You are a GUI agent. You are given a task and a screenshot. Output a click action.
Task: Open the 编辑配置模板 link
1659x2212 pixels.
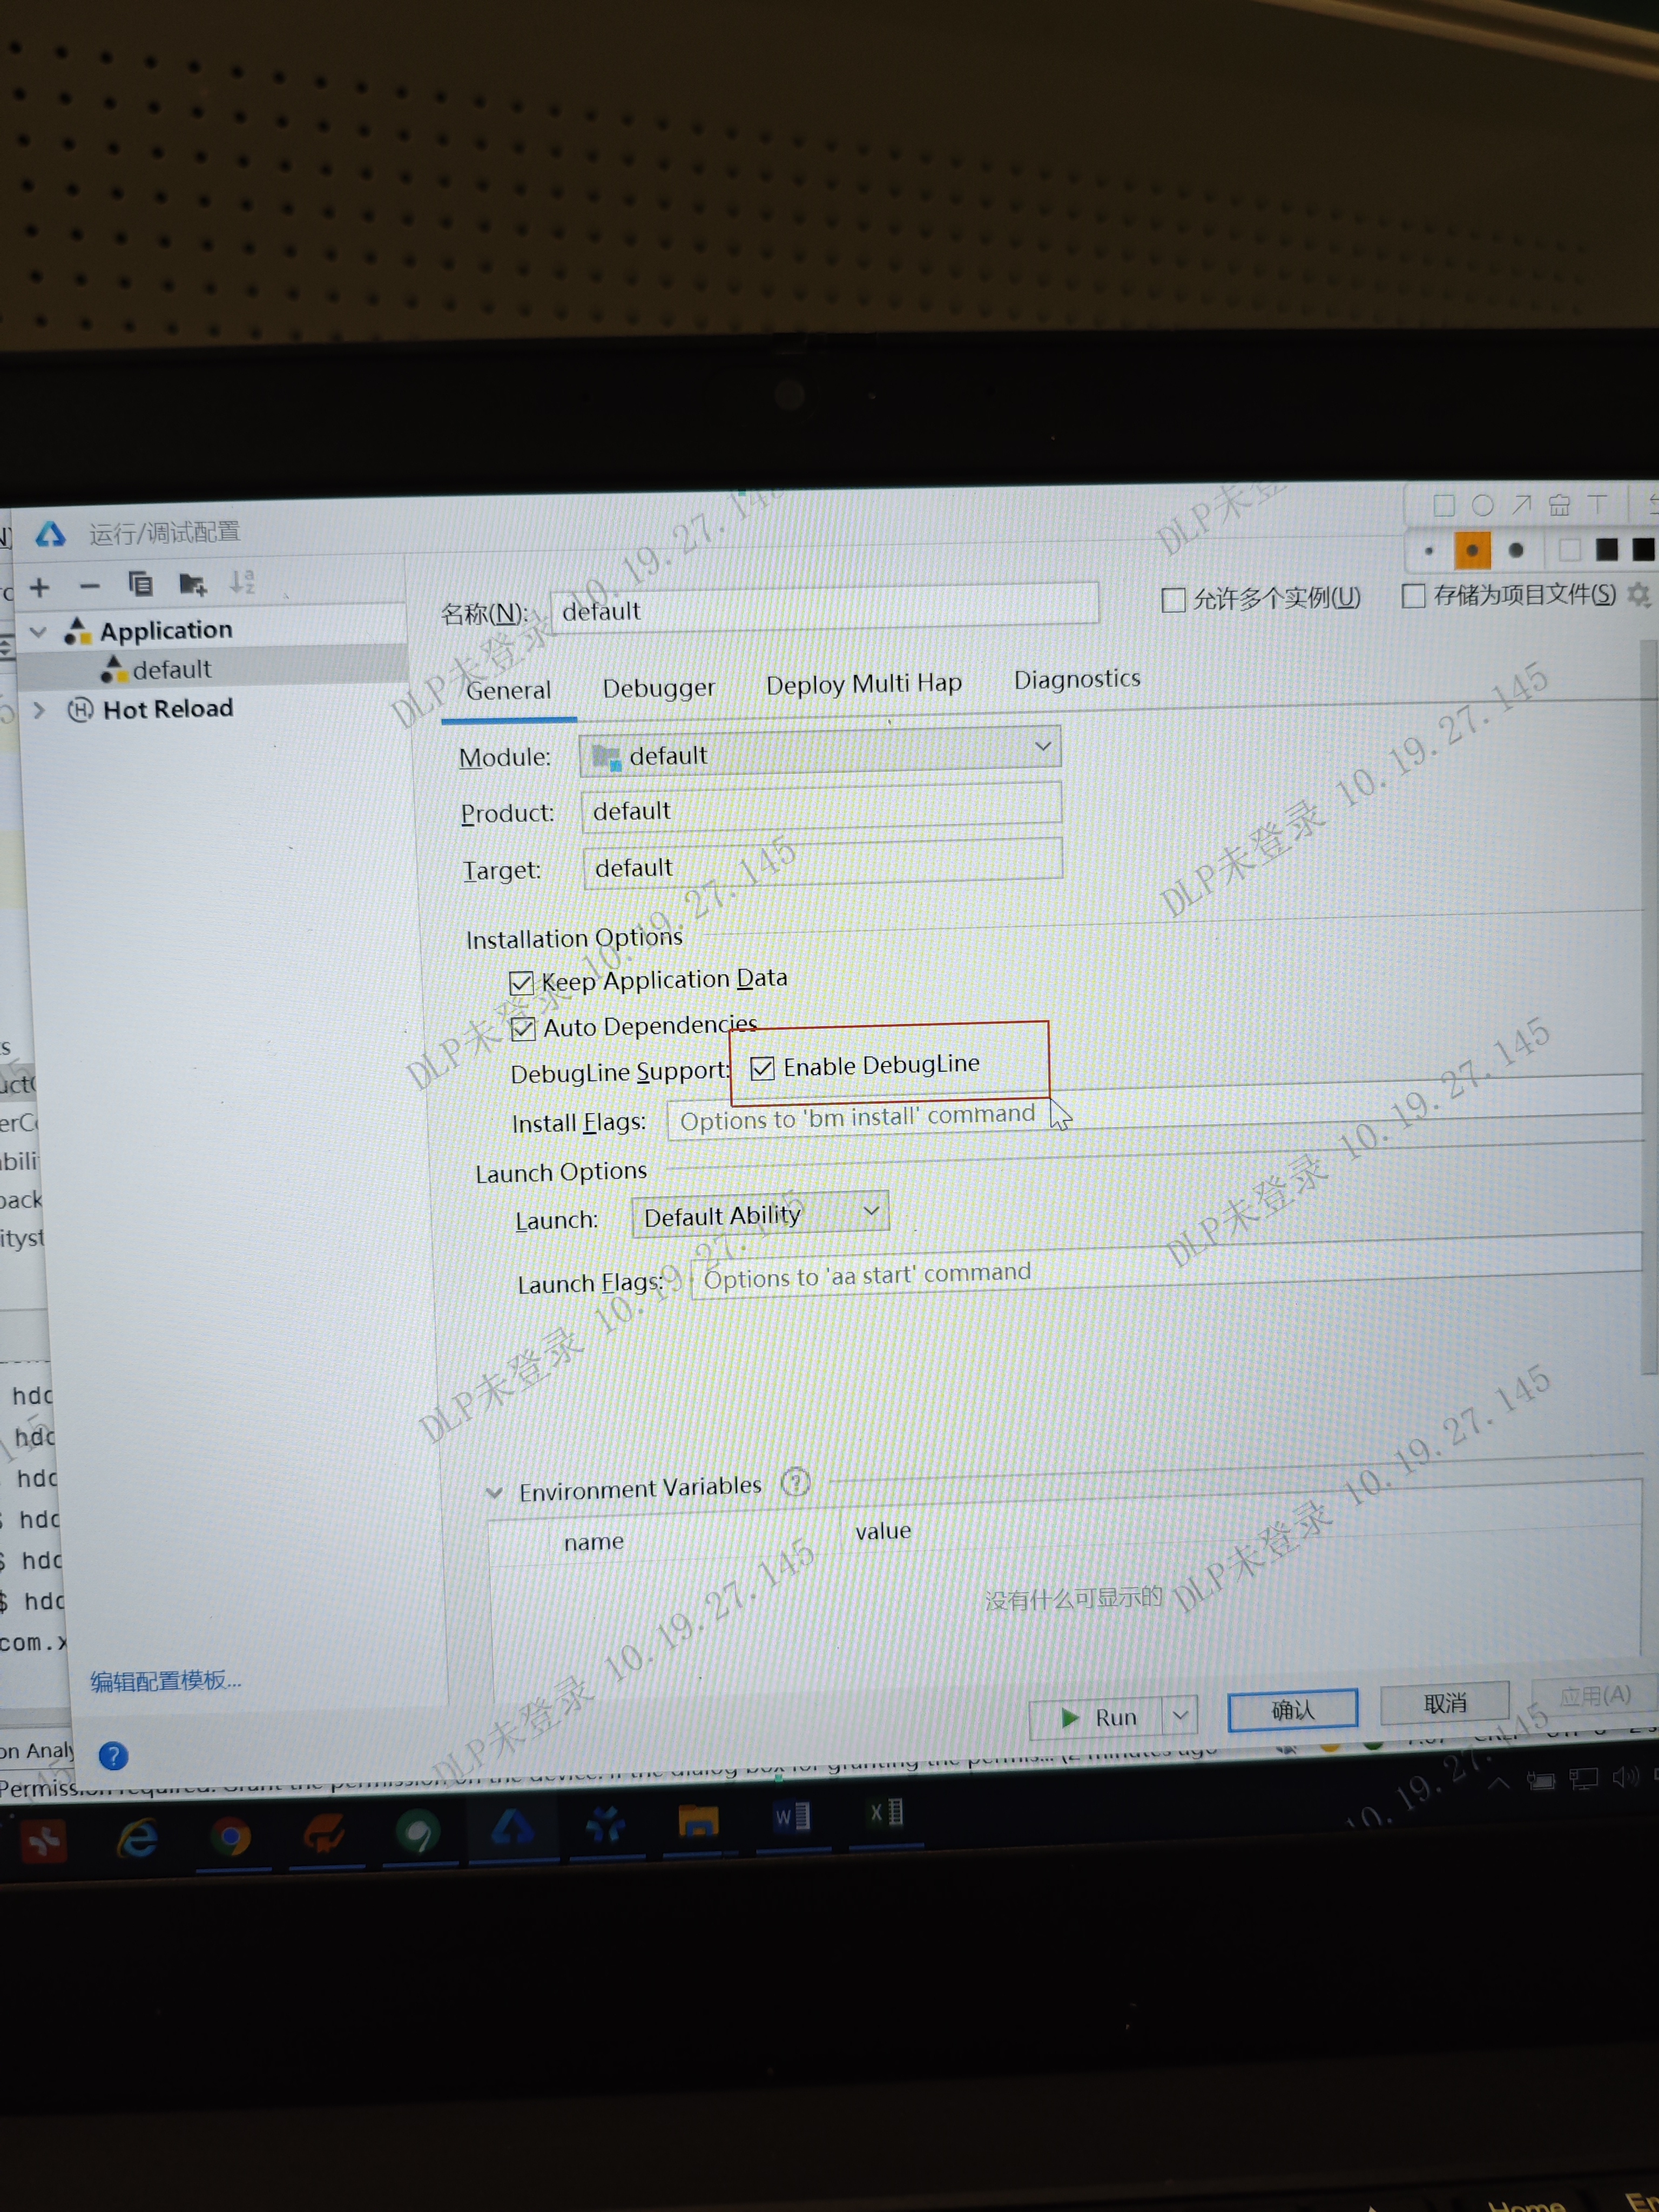tap(166, 1680)
